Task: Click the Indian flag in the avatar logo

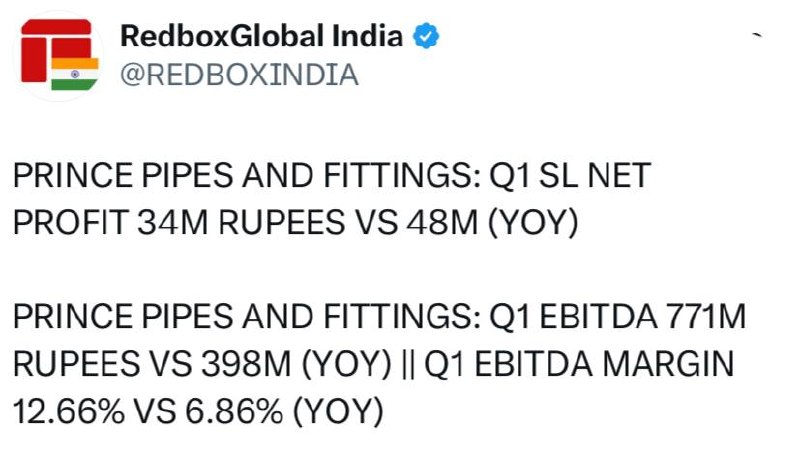Action: (x=74, y=74)
